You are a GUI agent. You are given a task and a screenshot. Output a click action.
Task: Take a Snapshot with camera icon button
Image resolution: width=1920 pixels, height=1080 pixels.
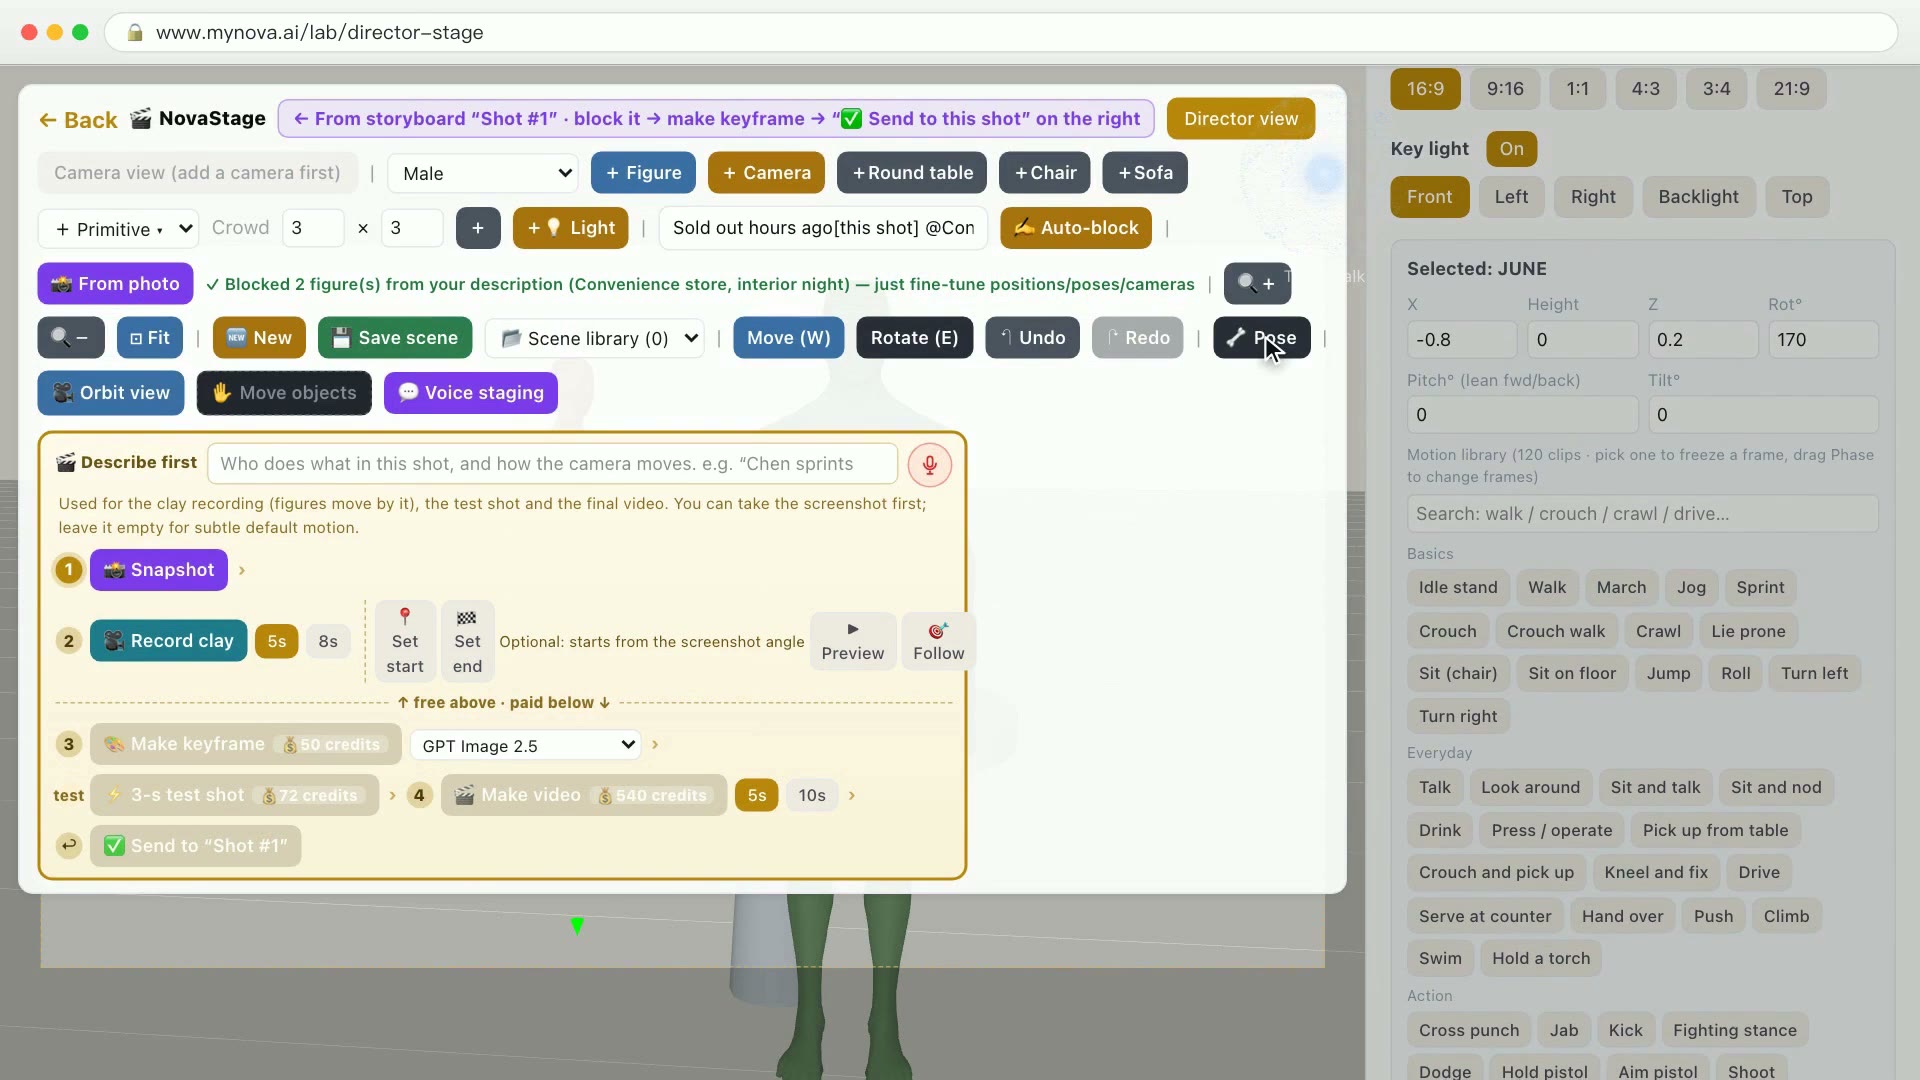159,570
